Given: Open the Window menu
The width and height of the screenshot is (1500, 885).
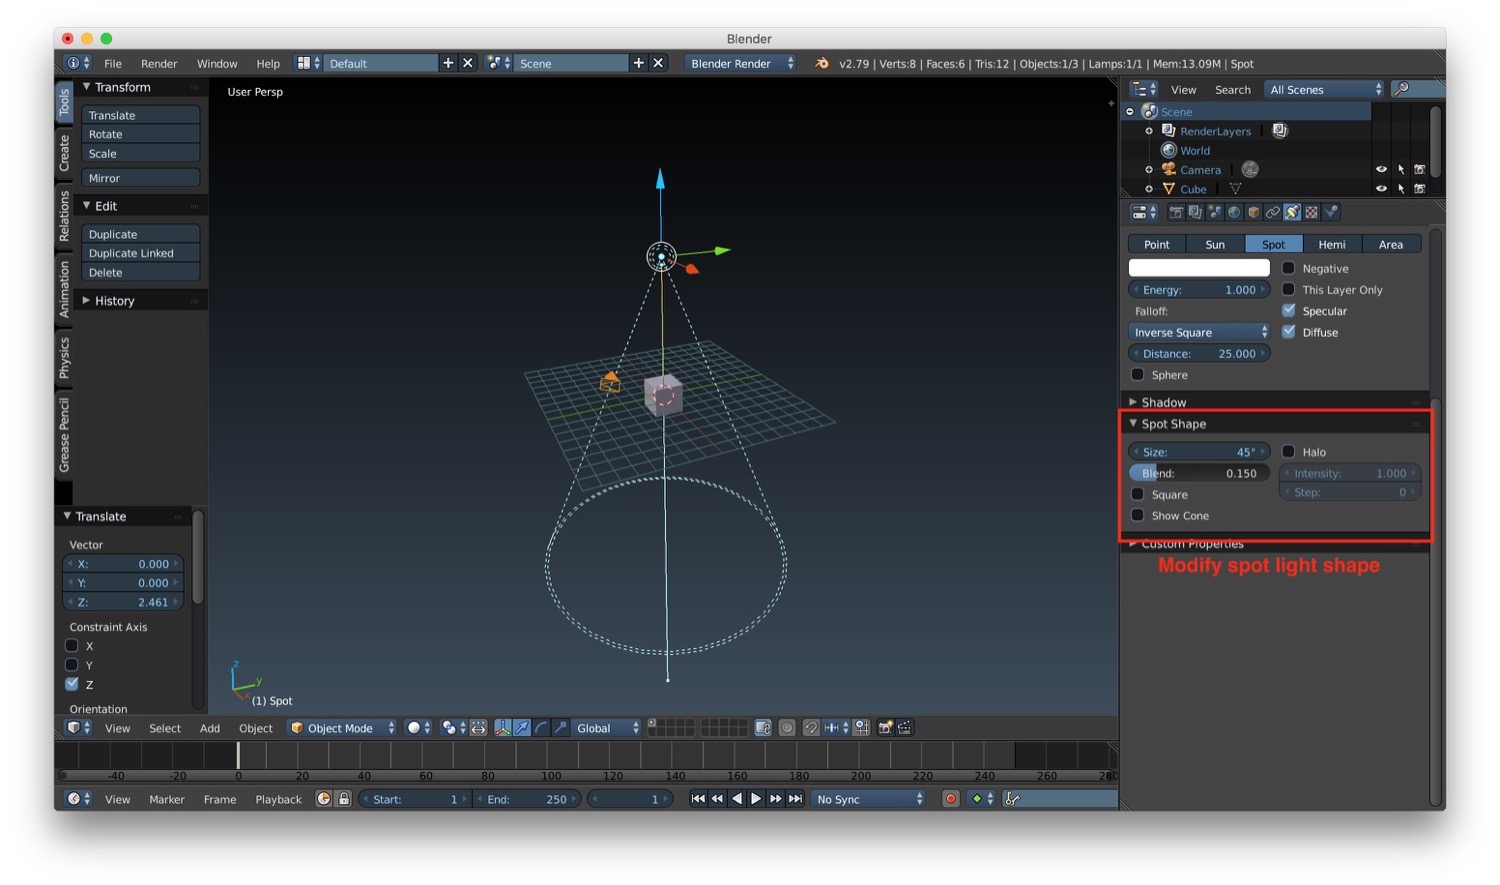Looking at the screenshot, I should tap(217, 63).
